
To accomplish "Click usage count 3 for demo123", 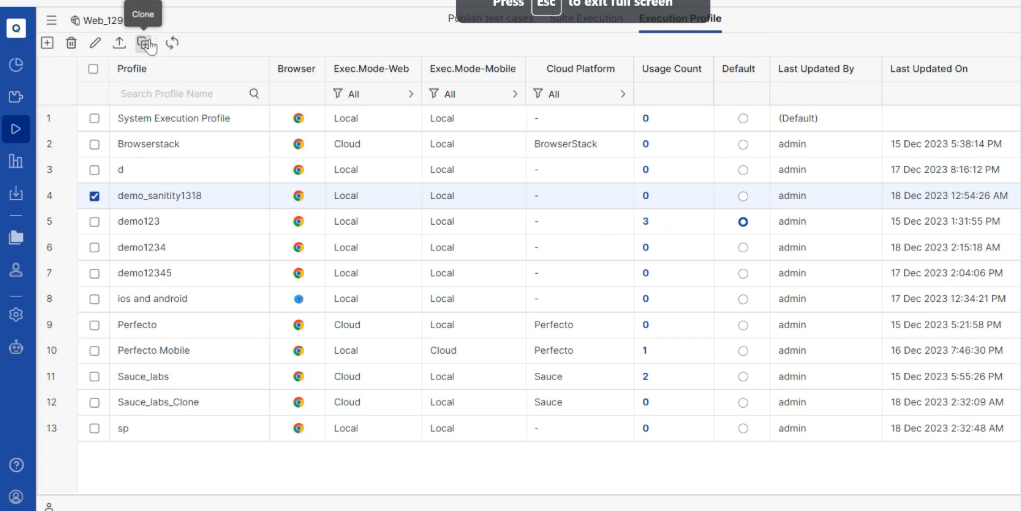I will click(646, 222).
